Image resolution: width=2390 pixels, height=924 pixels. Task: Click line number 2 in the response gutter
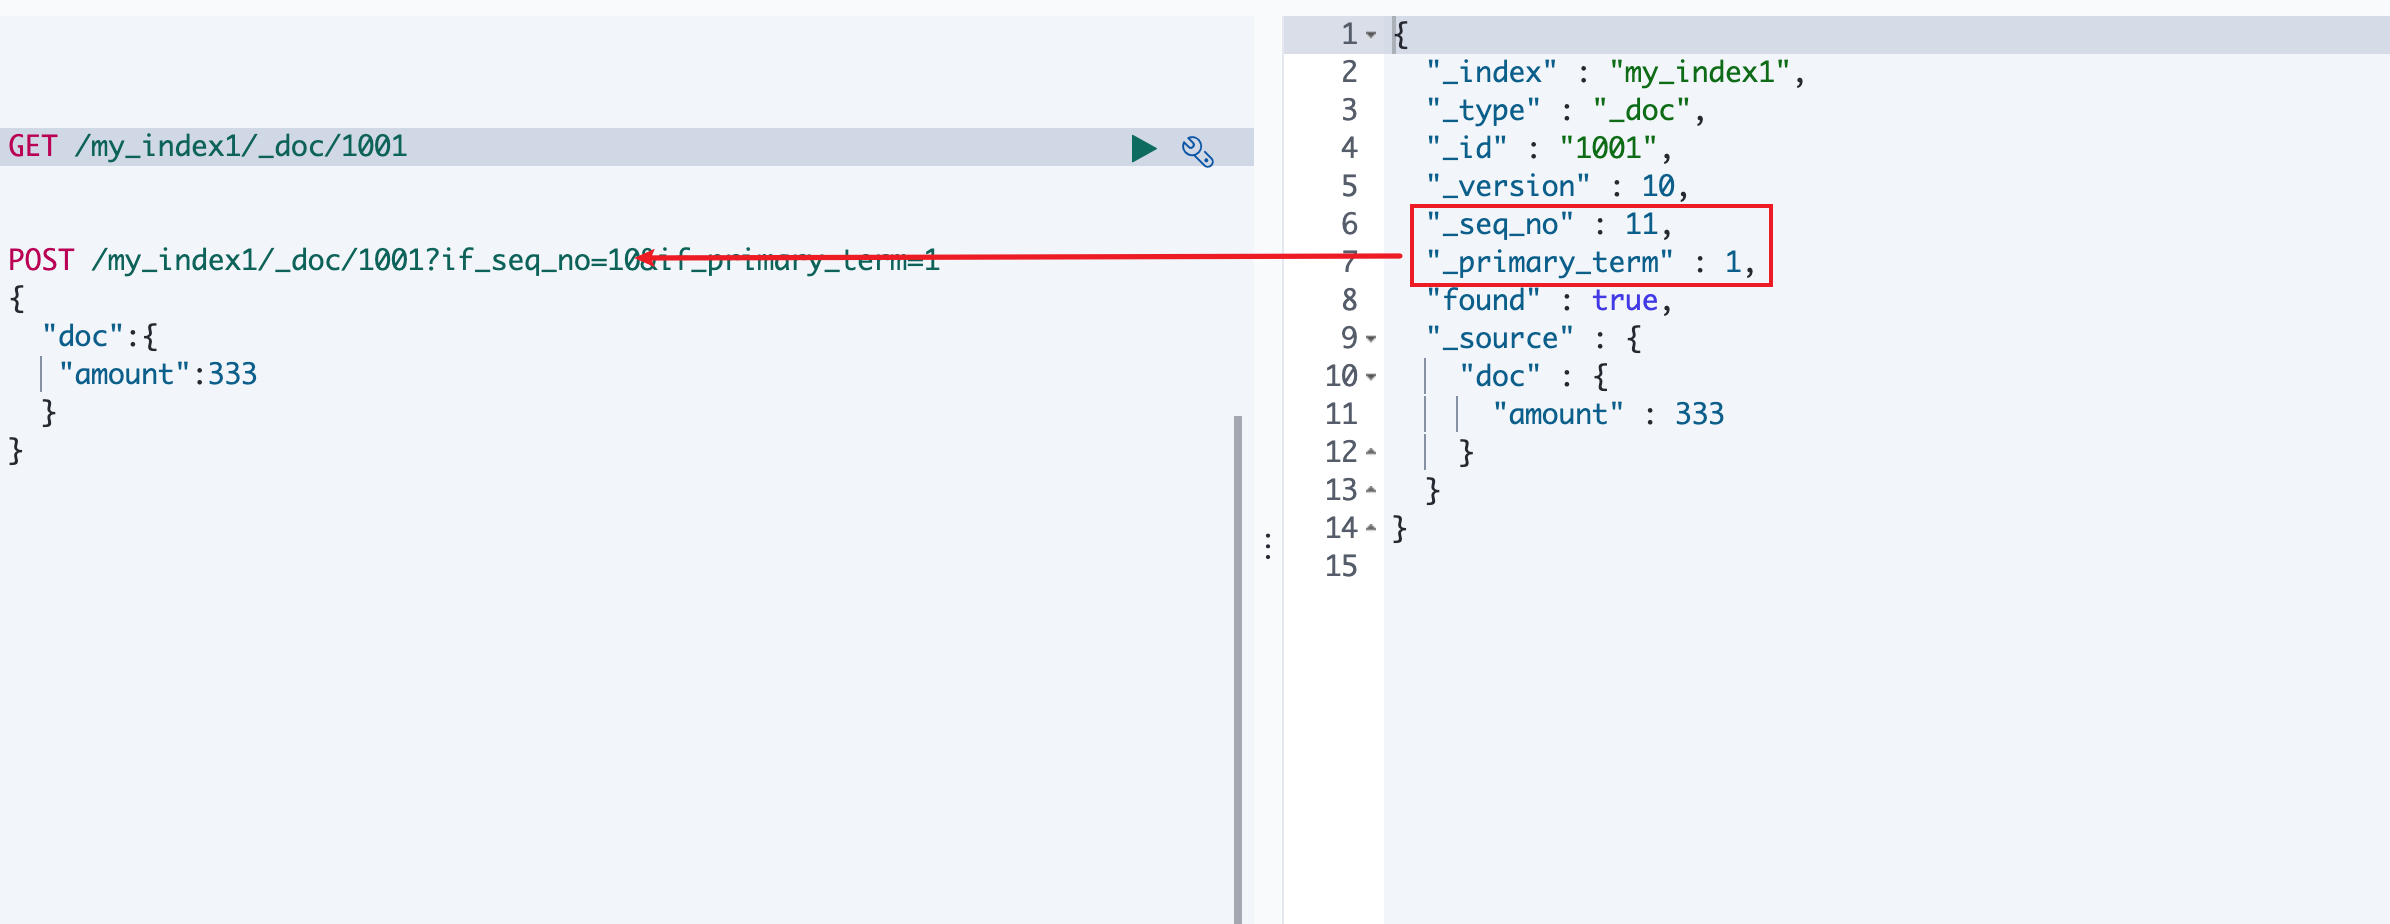[x=1349, y=73]
